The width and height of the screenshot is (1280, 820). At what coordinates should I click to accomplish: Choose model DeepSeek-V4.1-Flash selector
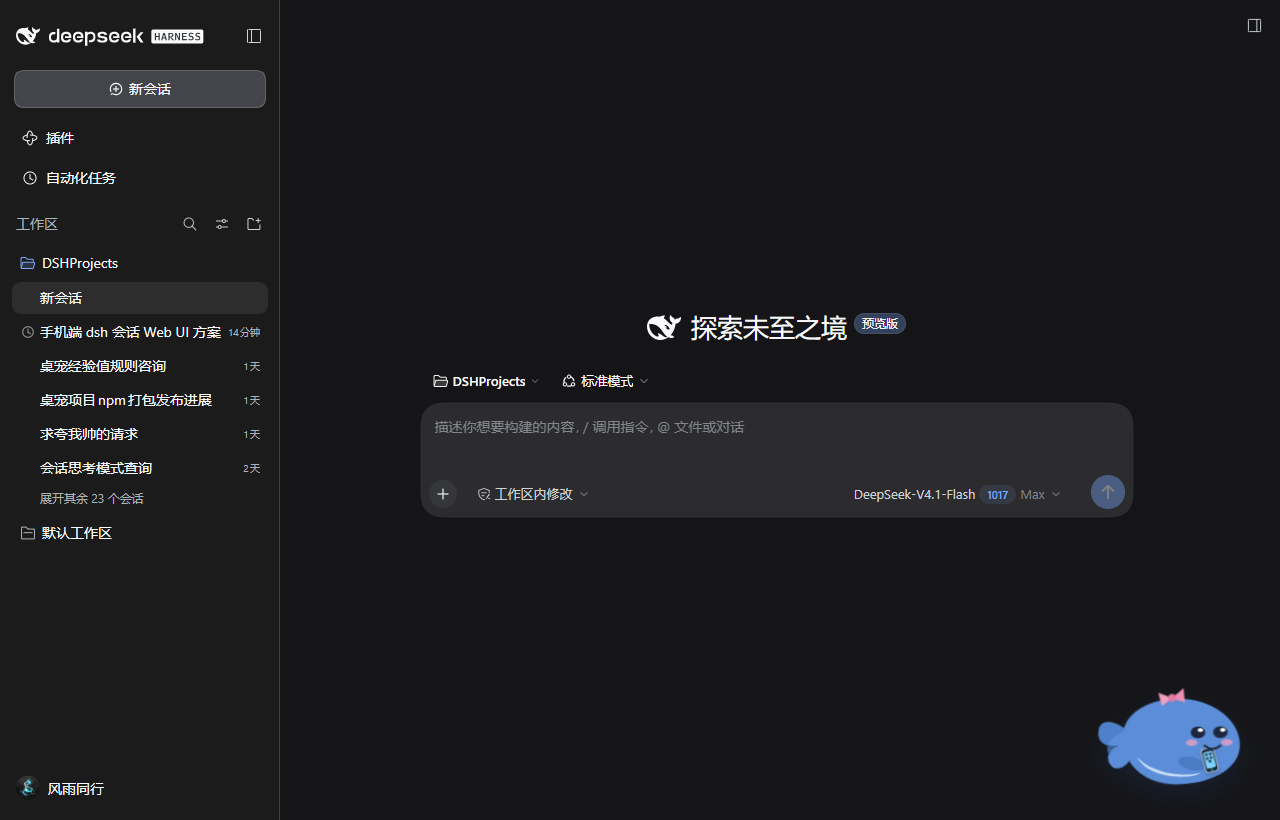[914, 494]
